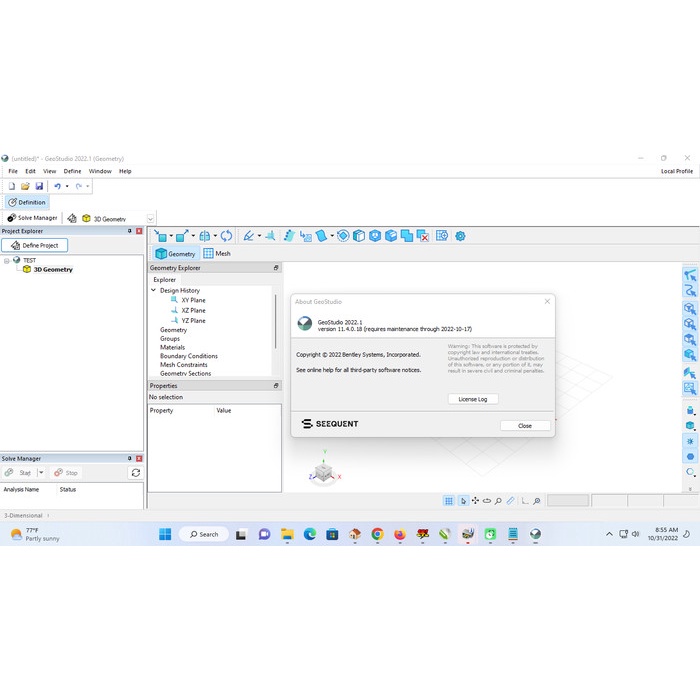The width and height of the screenshot is (700, 700).
Task: Click the measure ruler icon in view bar
Action: (x=510, y=500)
